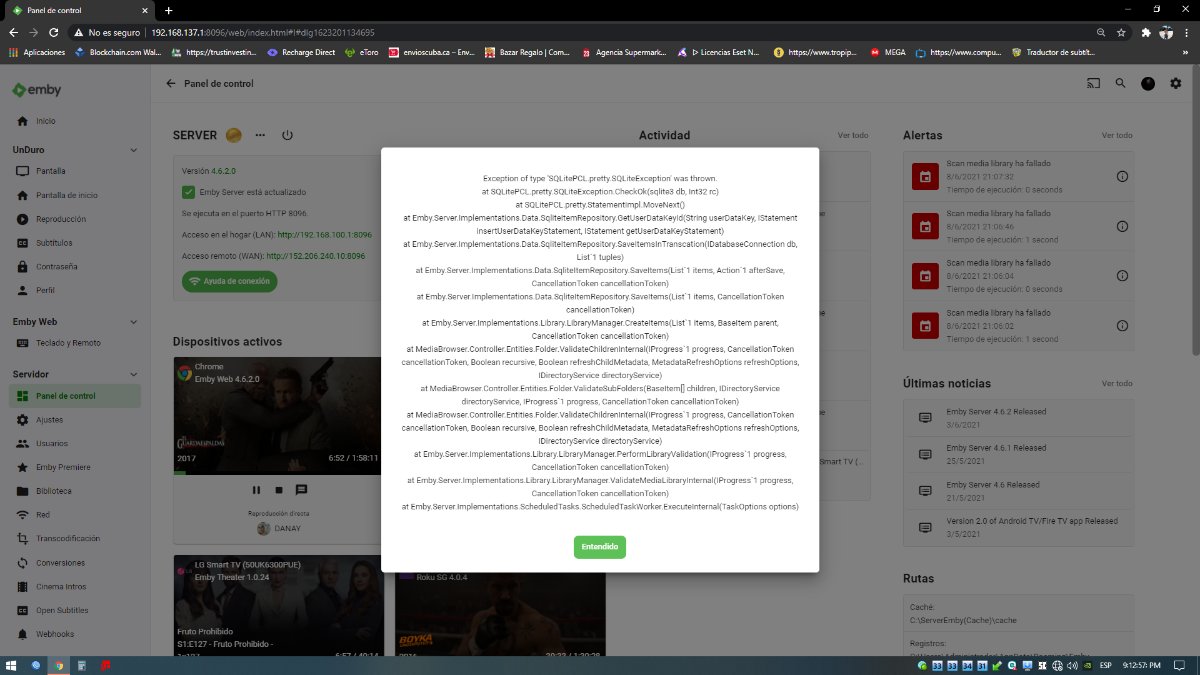Screen dimensions: 1200x675
Task: Open the LAN address link
Action: [x=325, y=235]
